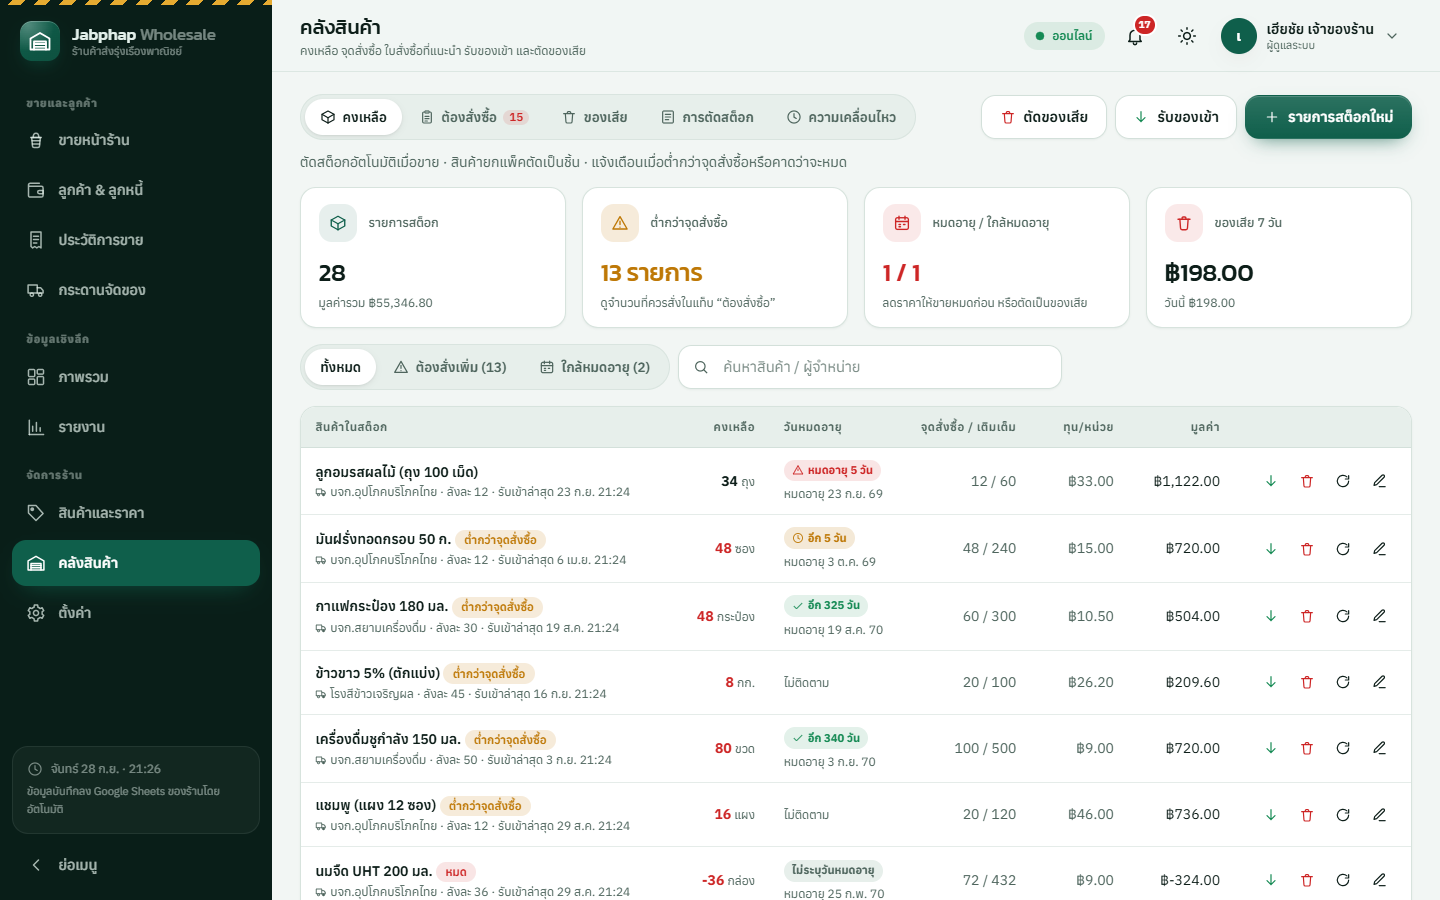Click trash icon for แชมพู row

pyautogui.click(x=1307, y=815)
